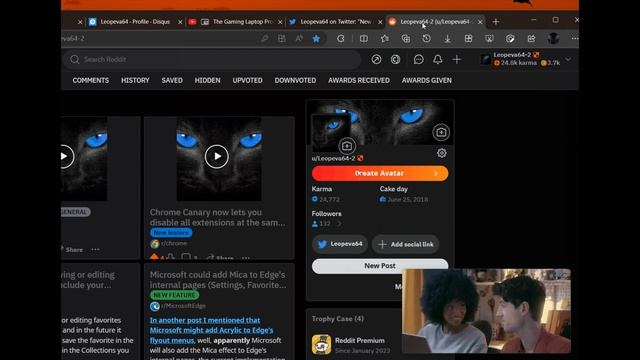The width and height of the screenshot is (640, 360).
Task: Click the New Post button
Action: [380, 266]
